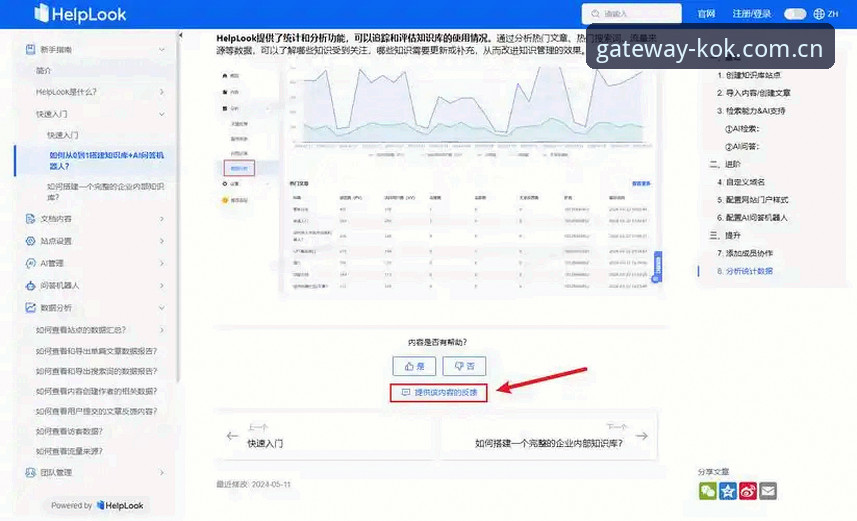The height and width of the screenshot is (521, 857).
Task: Go to next article 如何搭建一个完整的企业内部知识库?
Action: pos(549,436)
